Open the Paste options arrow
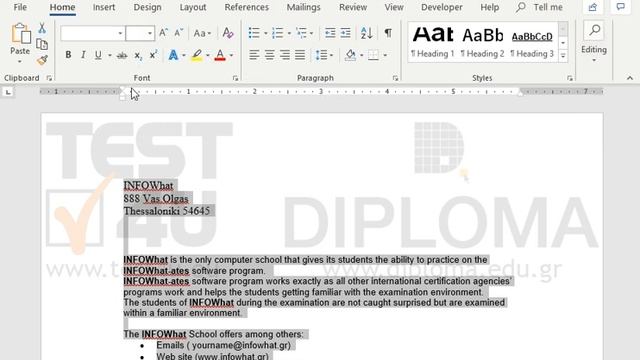The height and width of the screenshot is (360, 640). pos(20,62)
